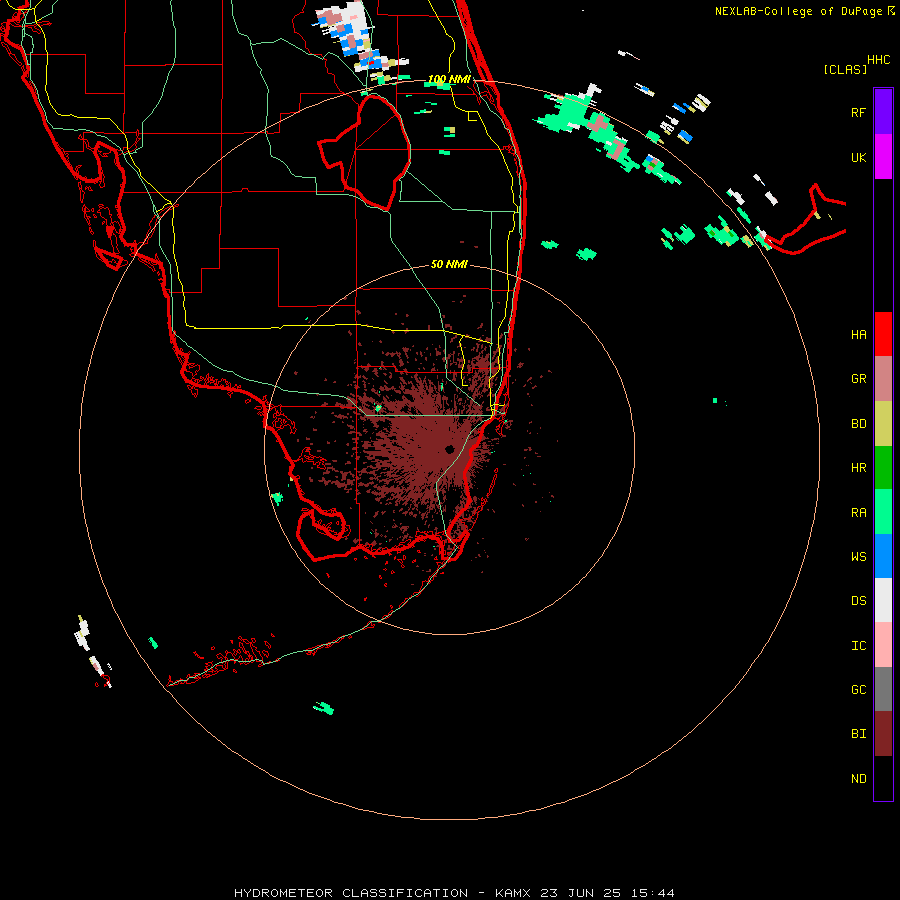Image resolution: width=900 pixels, height=900 pixels.
Task: Click the pink-brown GR legend swatch
Action: point(883,379)
